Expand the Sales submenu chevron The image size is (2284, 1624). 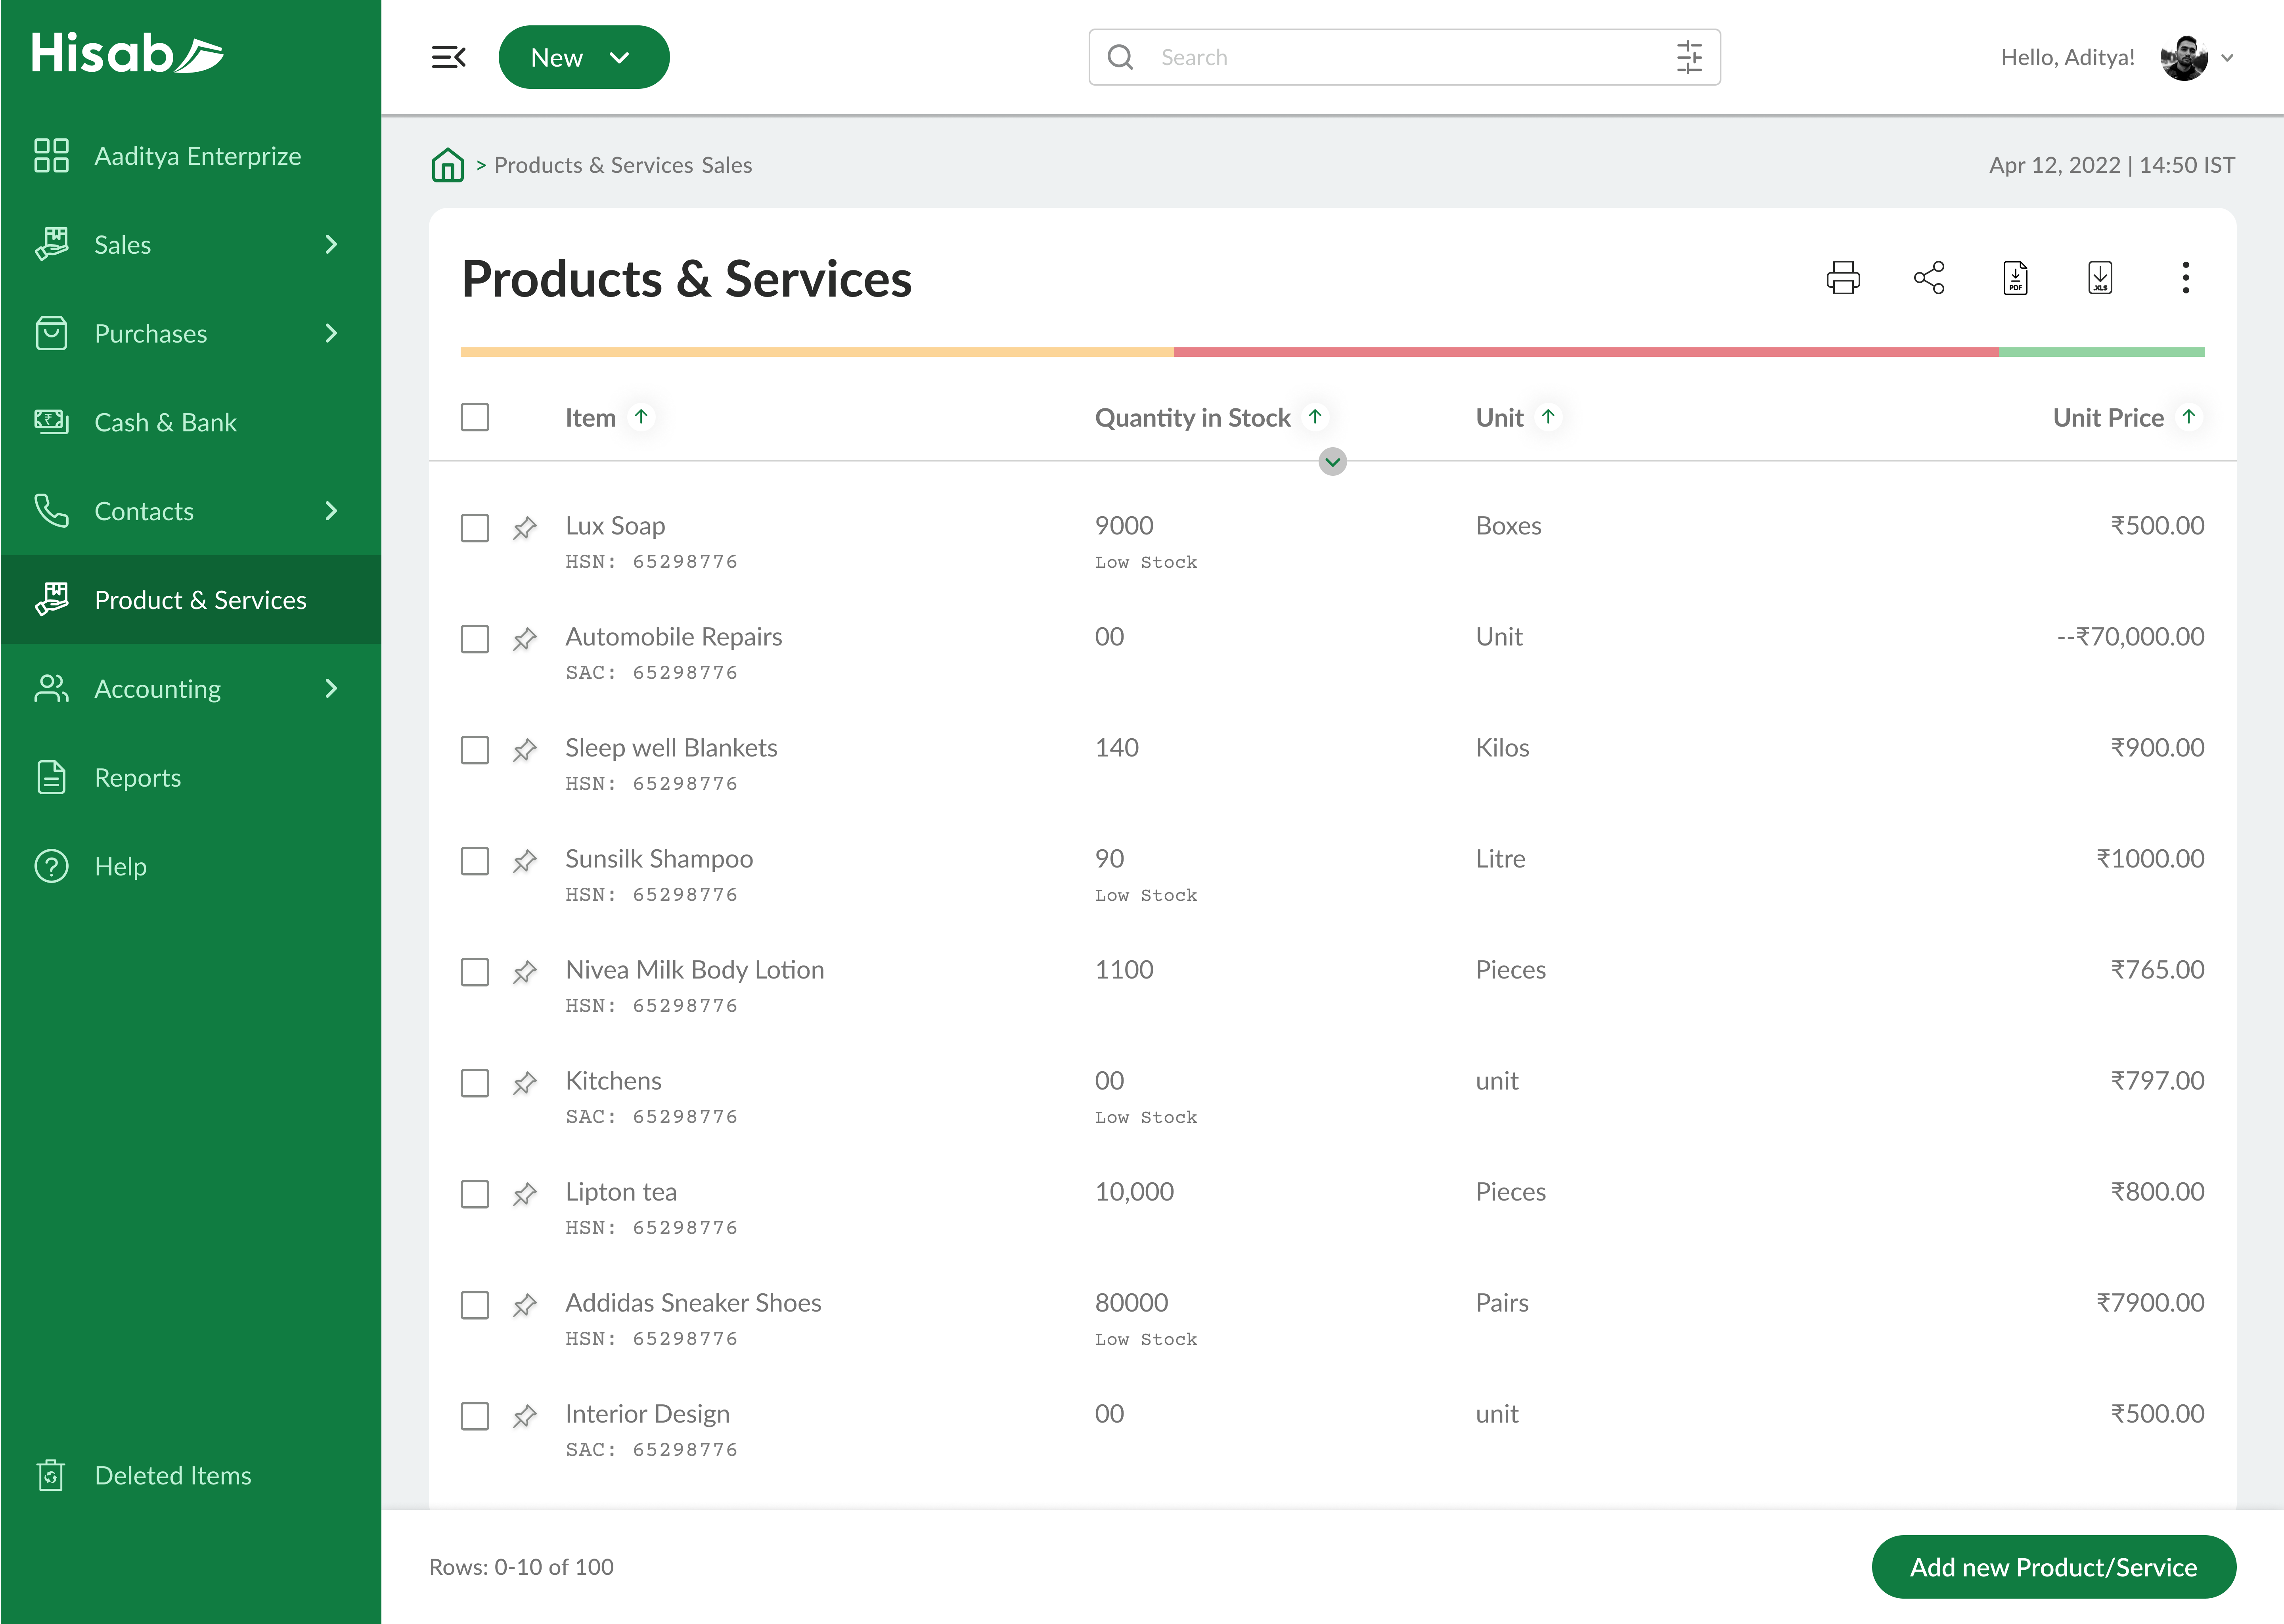331,244
